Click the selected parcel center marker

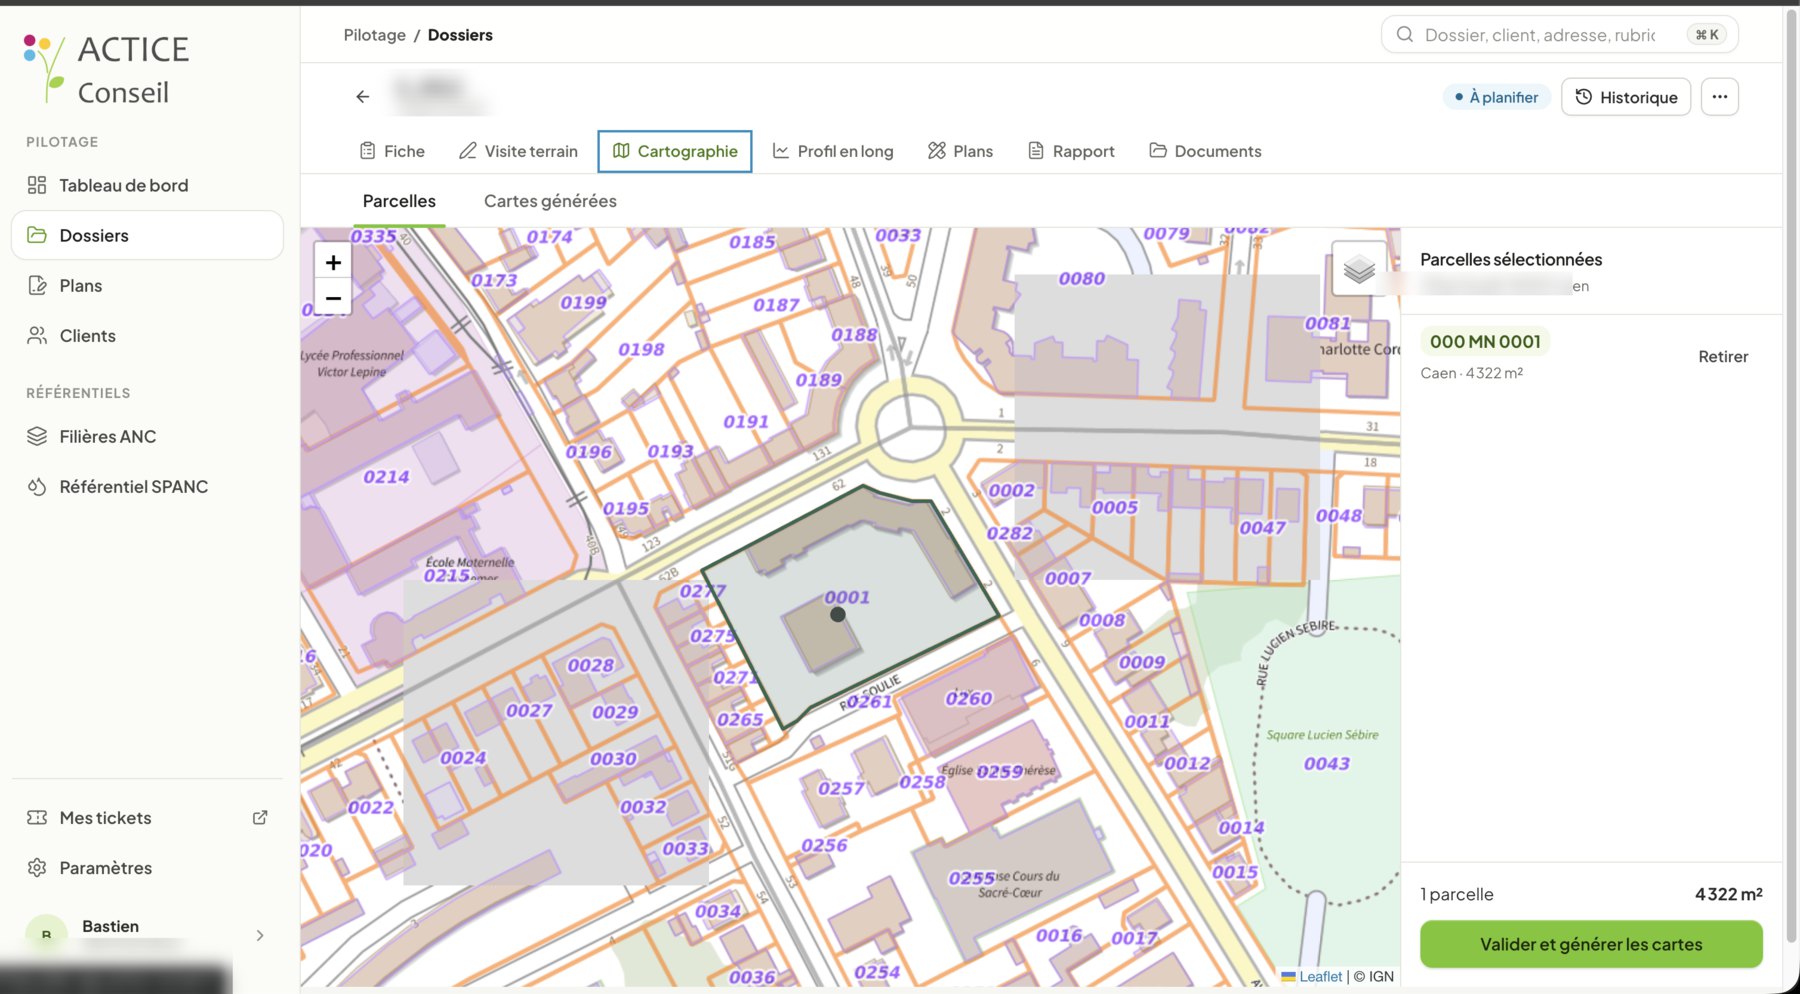[838, 615]
